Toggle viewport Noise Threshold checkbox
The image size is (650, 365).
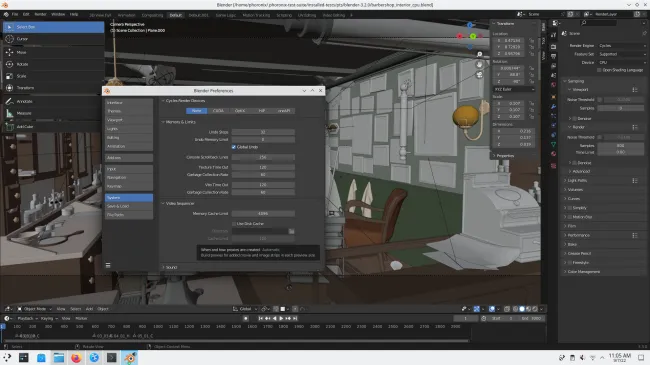(x=600, y=100)
